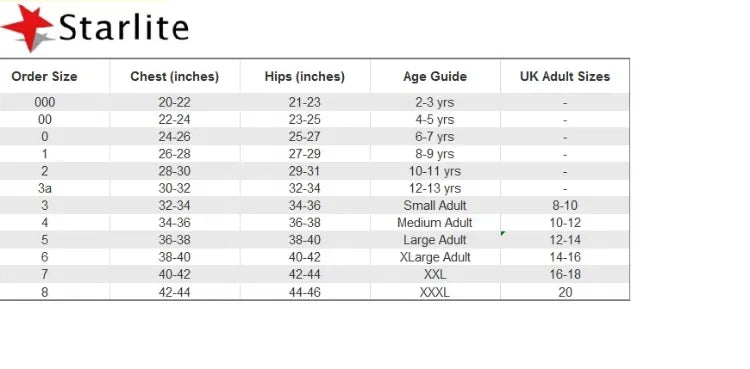750x369 pixels.
Task: Click the red Starlite star logo
Action: [x=27, y=27]
